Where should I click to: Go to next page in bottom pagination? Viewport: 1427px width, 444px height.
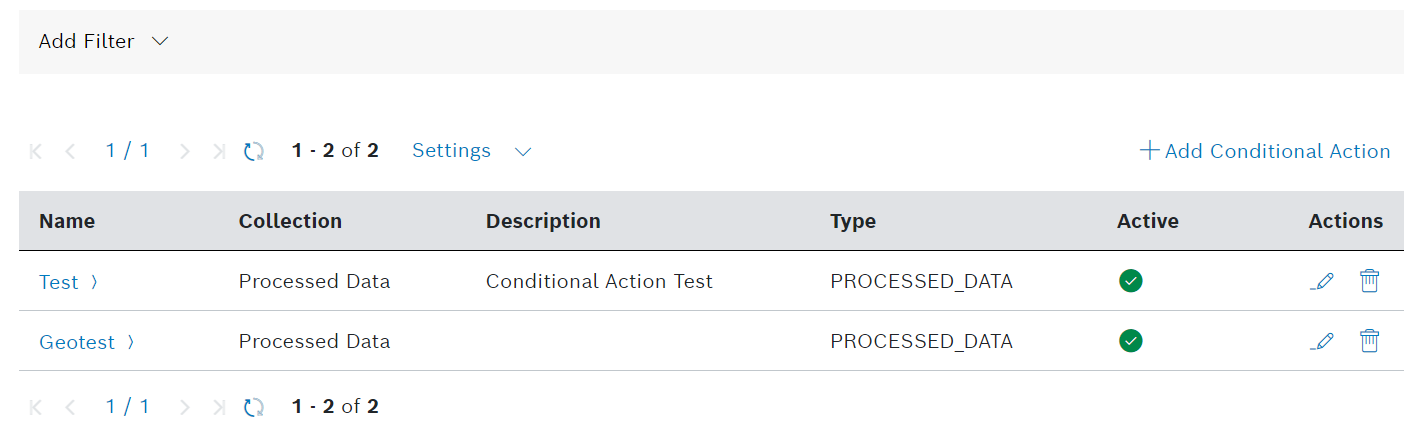coord(185,407)
